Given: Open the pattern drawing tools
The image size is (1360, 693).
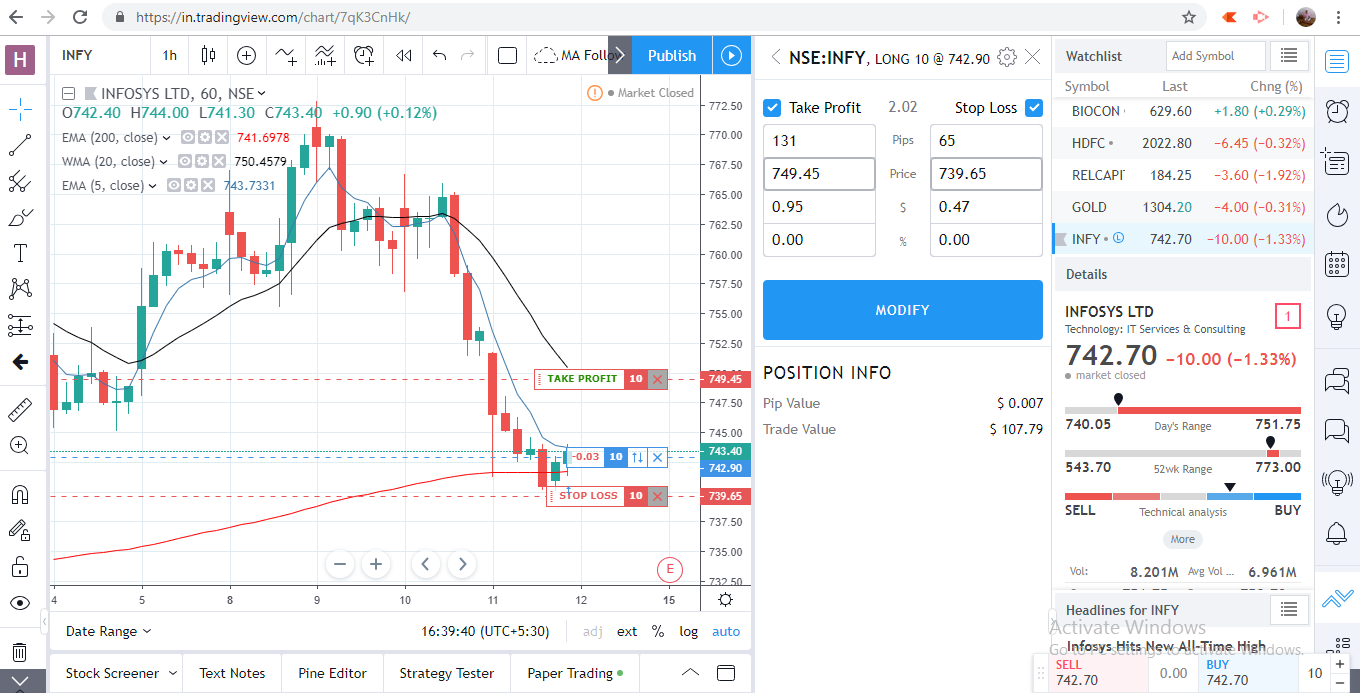Looking at the screenshot, I should [x=19, y=289].
